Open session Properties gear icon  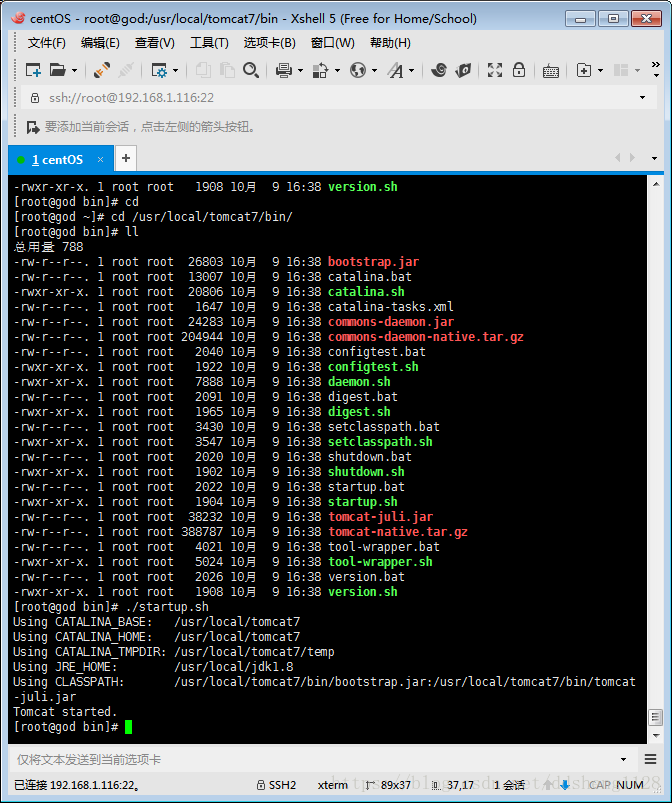159,70
